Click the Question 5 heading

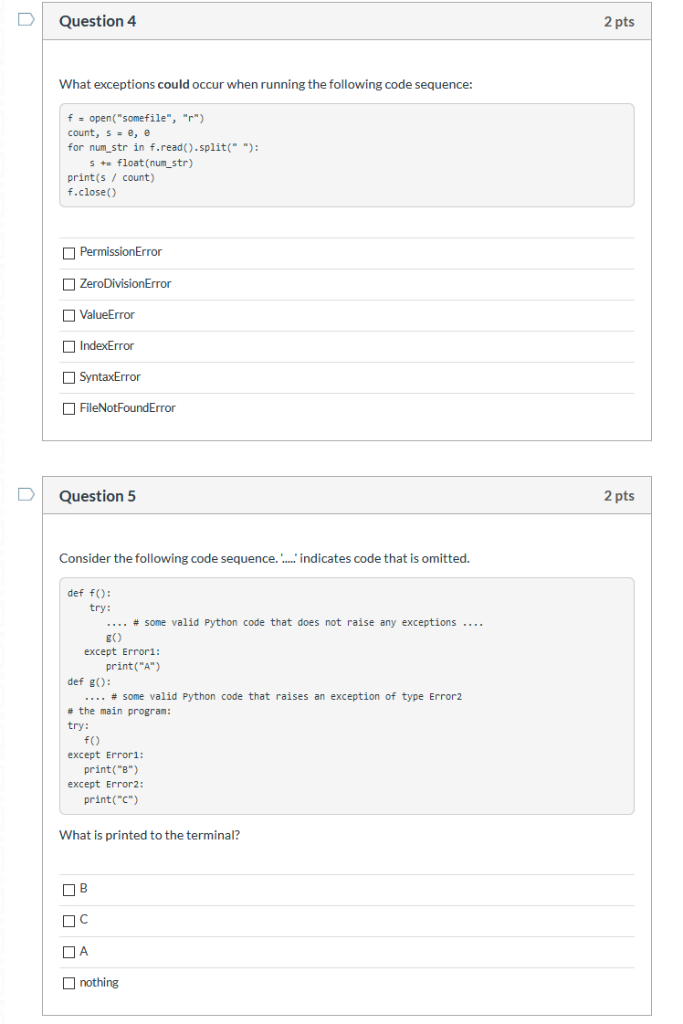[97, 495]
